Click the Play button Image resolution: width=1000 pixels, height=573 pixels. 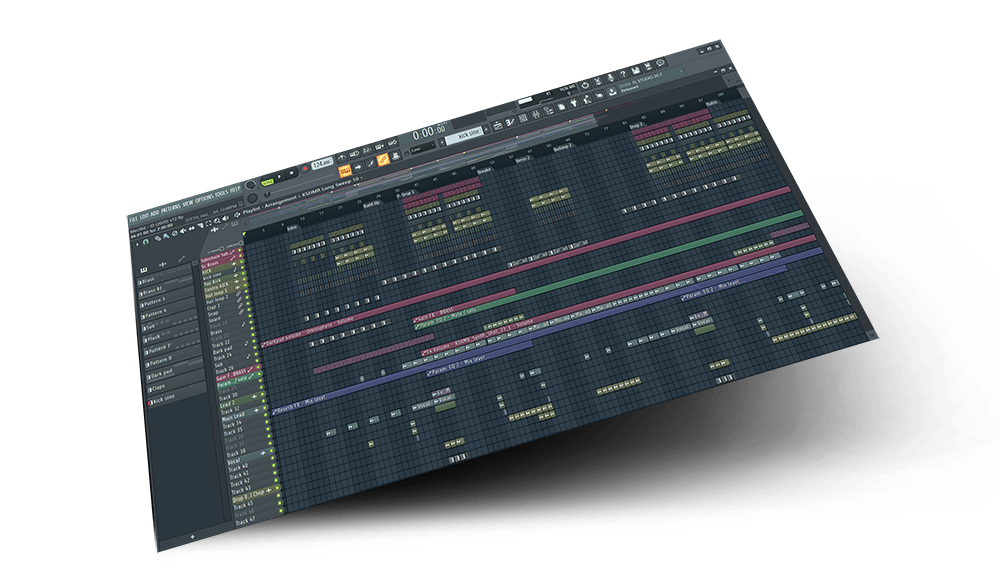[279, 176]
